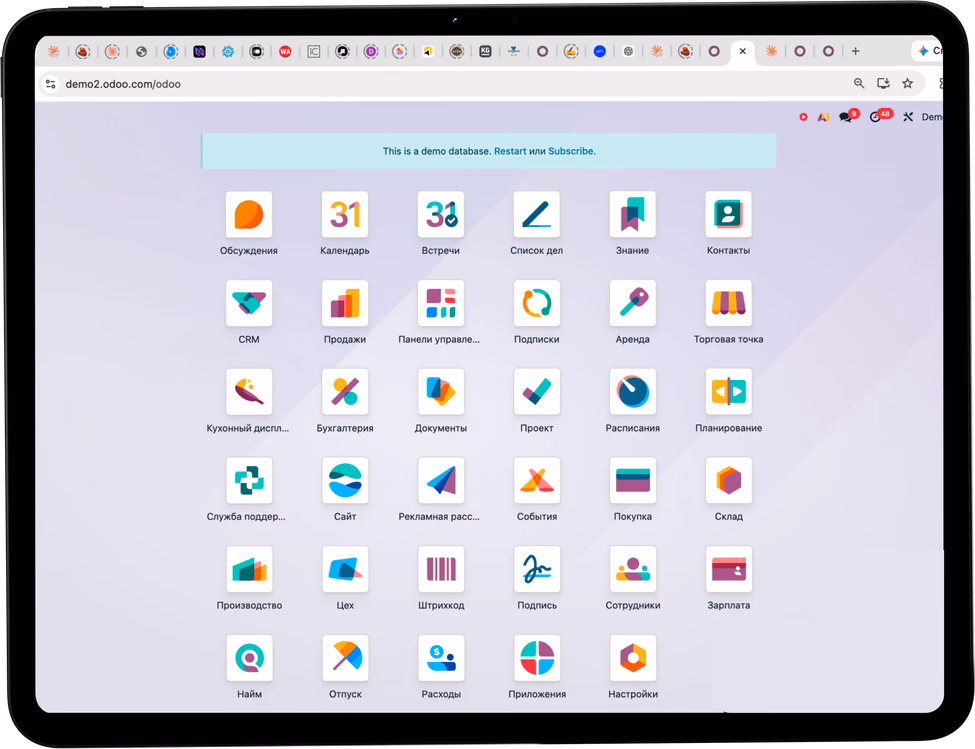Screen dimensions: 975x749
Task: Open the Служба поддержки app
Action: (249, 480)
